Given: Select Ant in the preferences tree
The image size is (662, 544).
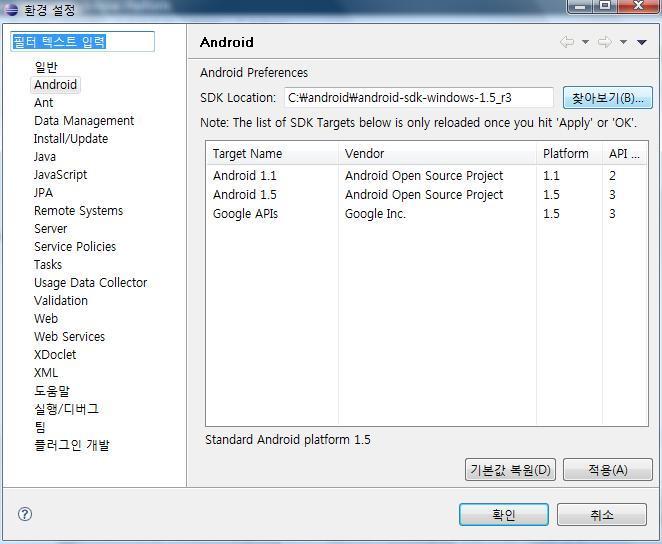Looking at the screenshot, I should point(43,103).
